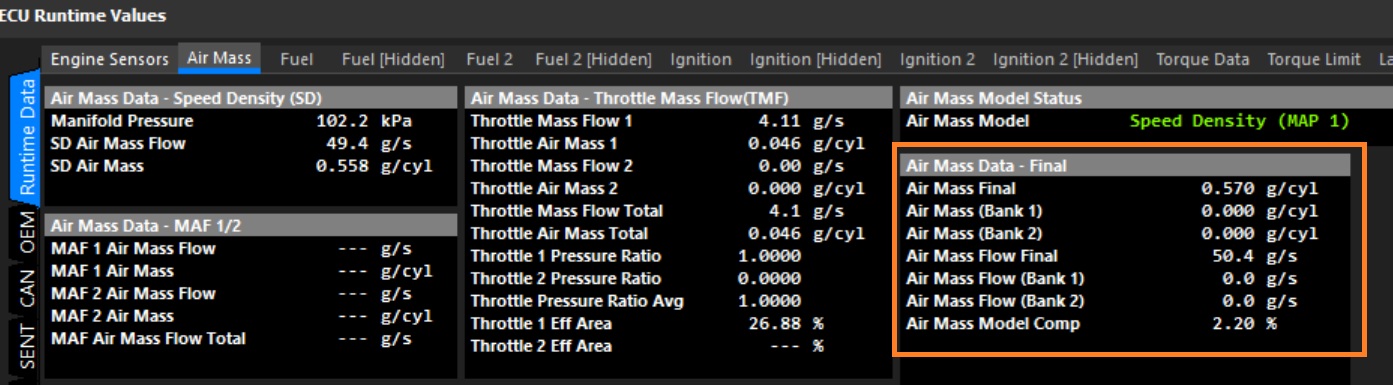Switch to the Ignition tab
Screen dimensions: 1393x385
tap(700, 59)
